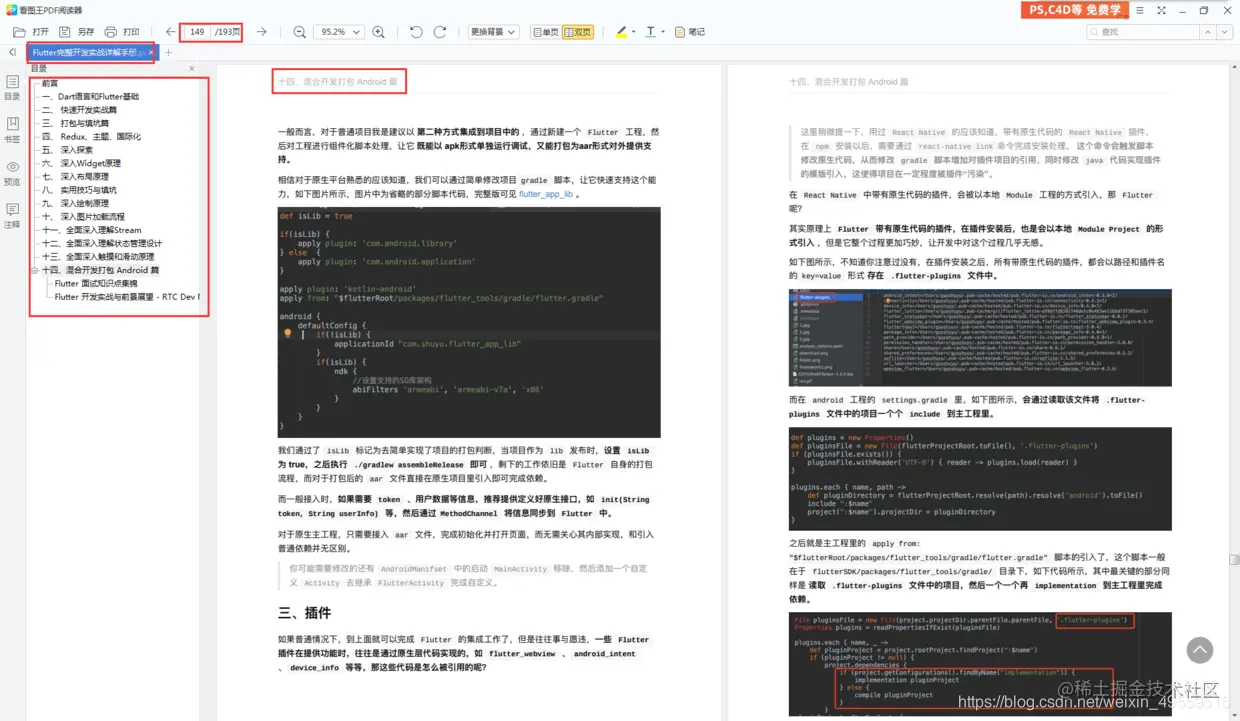Open outline entry 十一、全面深入理解Stream
This screenshot has width=1240, height=721.
[x=91, y=230]
